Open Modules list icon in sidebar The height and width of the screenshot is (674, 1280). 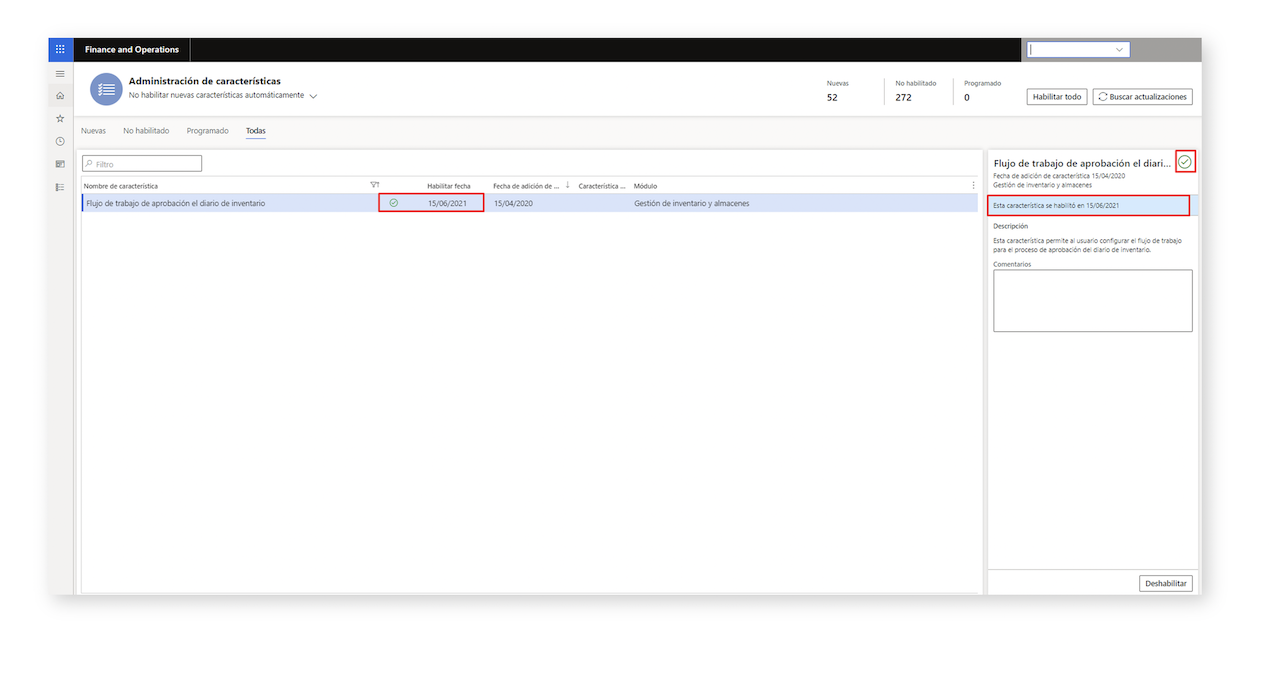coord(60,187)
